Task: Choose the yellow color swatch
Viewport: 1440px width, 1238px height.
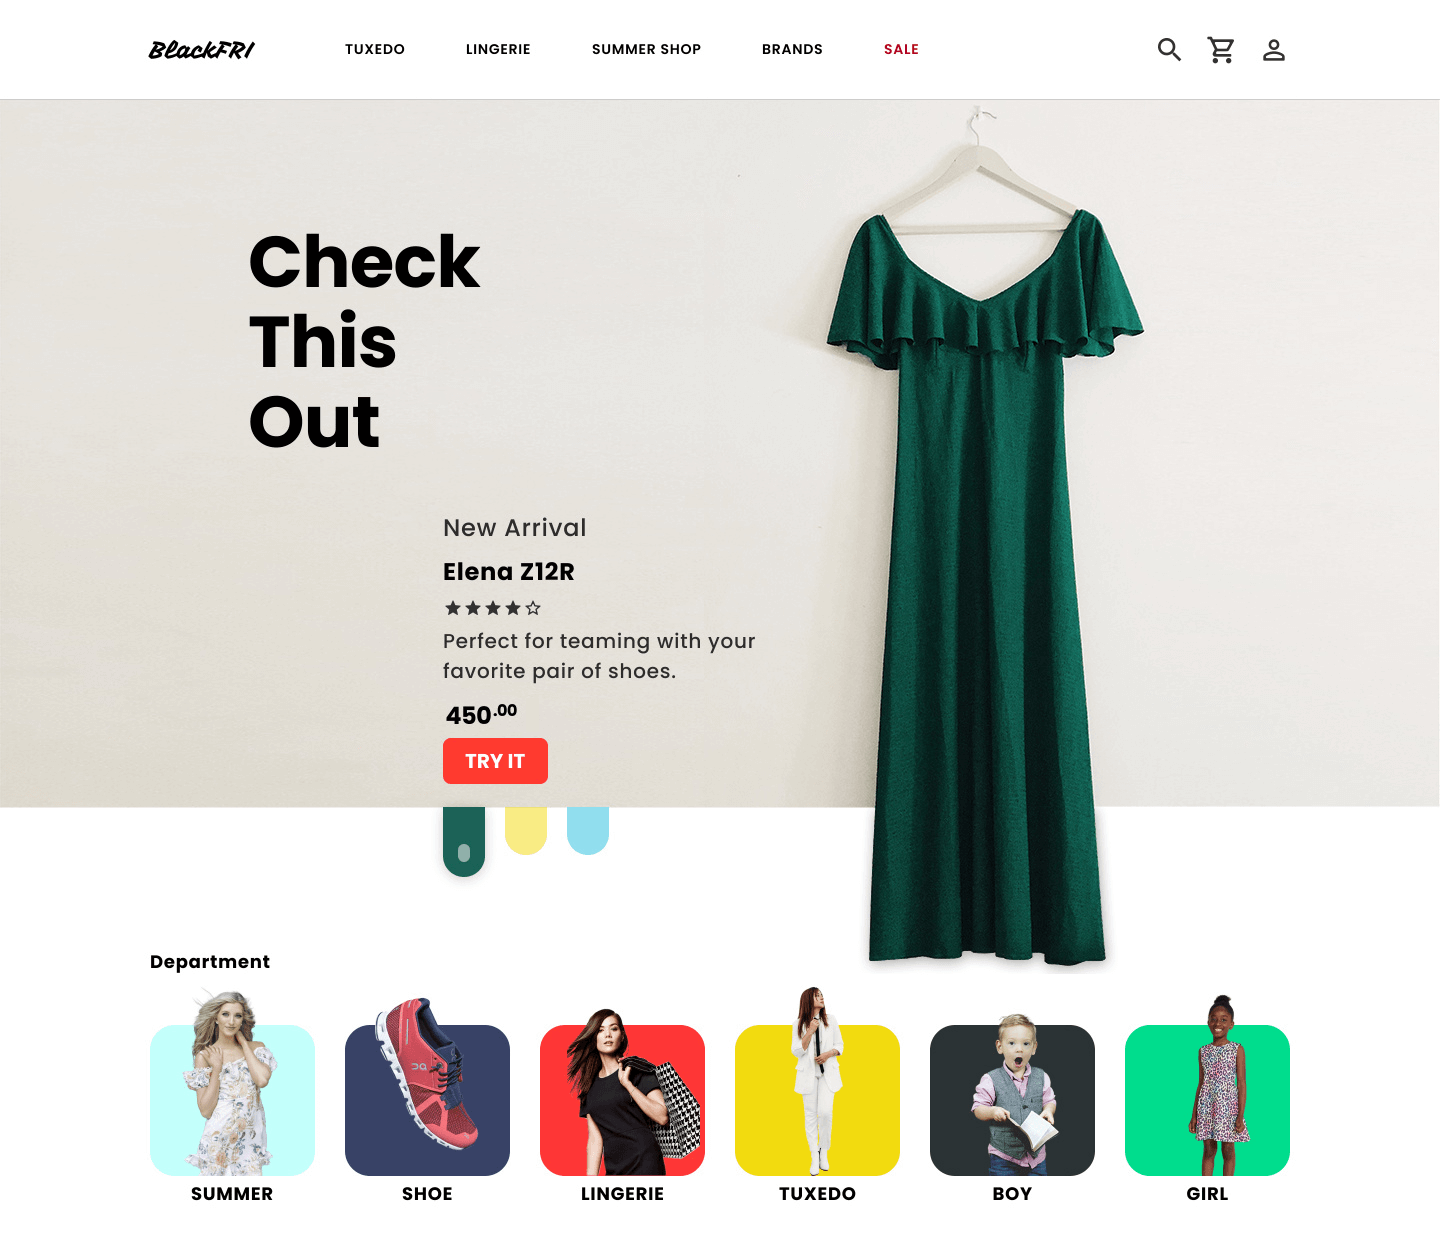Action: [x=526, y=830]
